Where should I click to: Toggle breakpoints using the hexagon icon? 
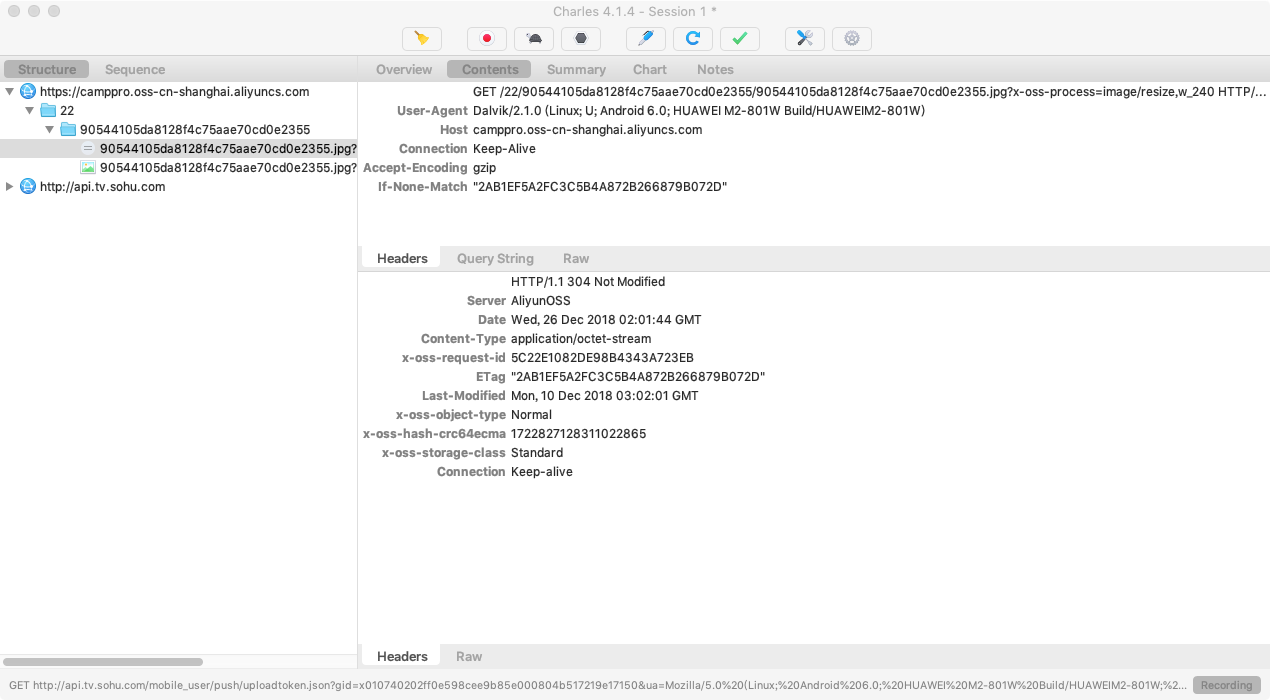click(x=581, y=38)
